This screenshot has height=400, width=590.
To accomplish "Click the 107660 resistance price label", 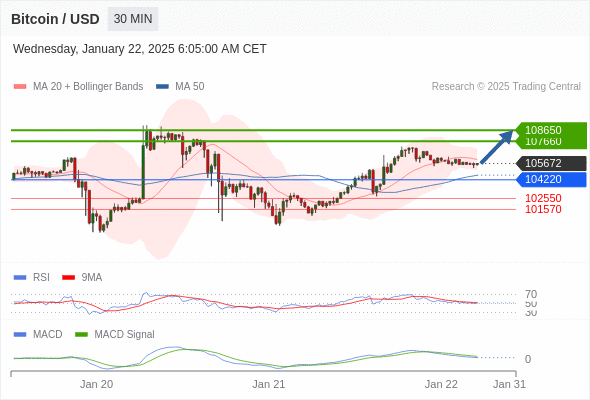I will click(543, 141).
